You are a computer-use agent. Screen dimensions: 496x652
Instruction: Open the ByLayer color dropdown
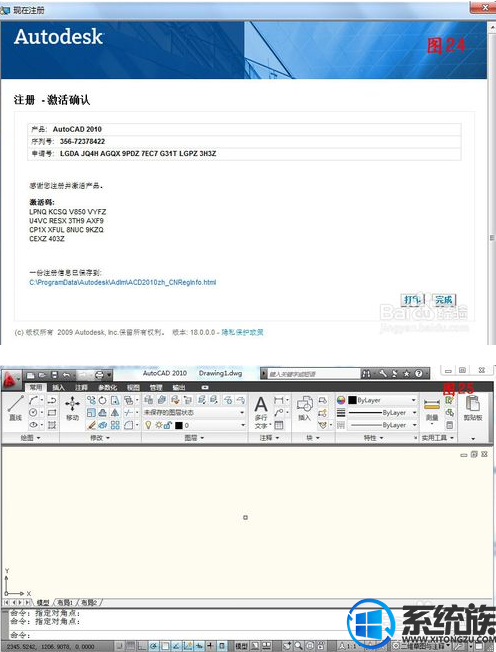382,400
